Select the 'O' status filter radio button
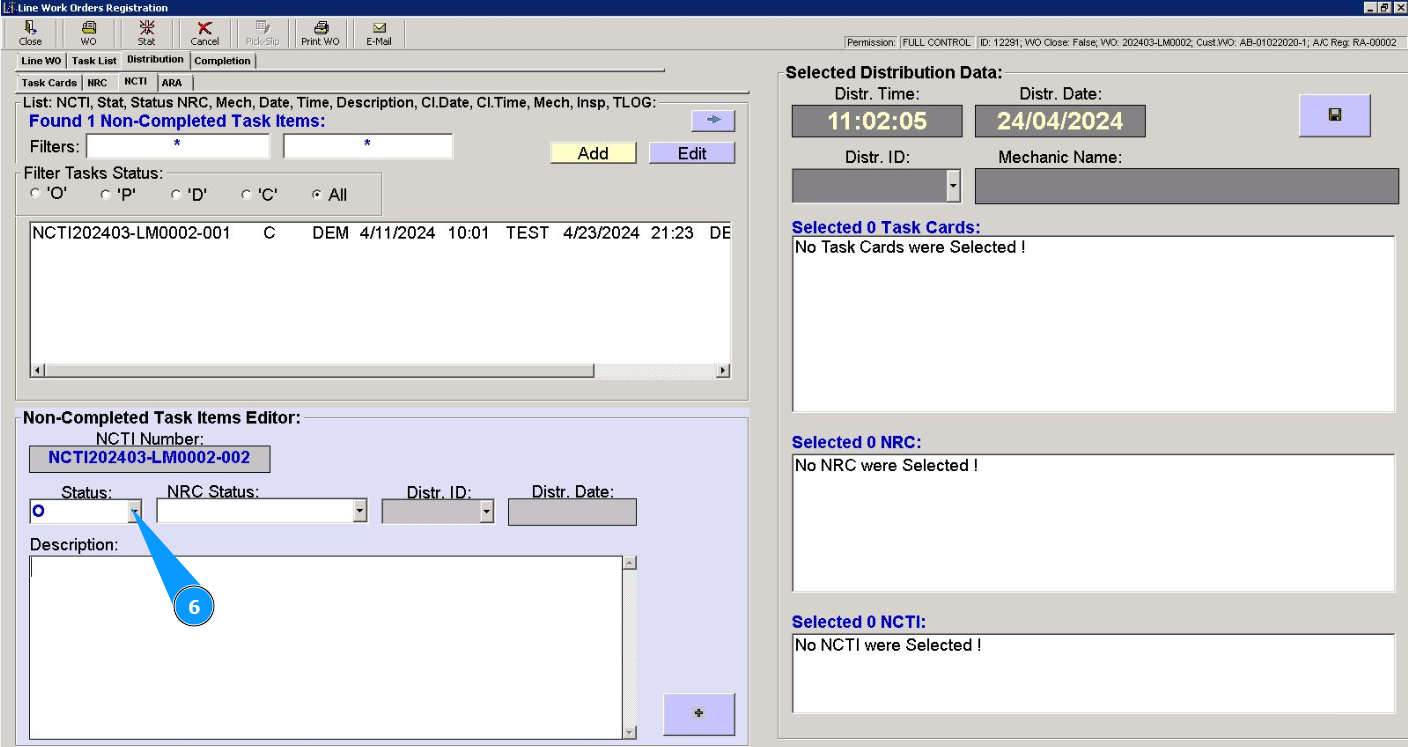 pos(37,195)
